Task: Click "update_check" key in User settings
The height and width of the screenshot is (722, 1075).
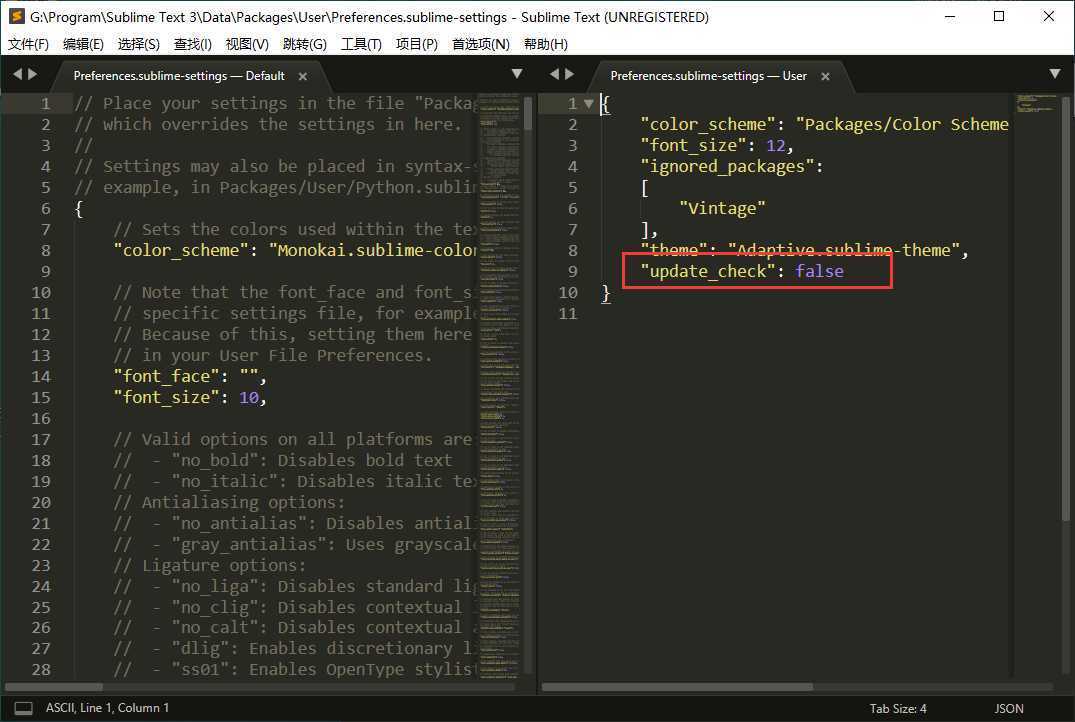Action: (x=708, y=272)
